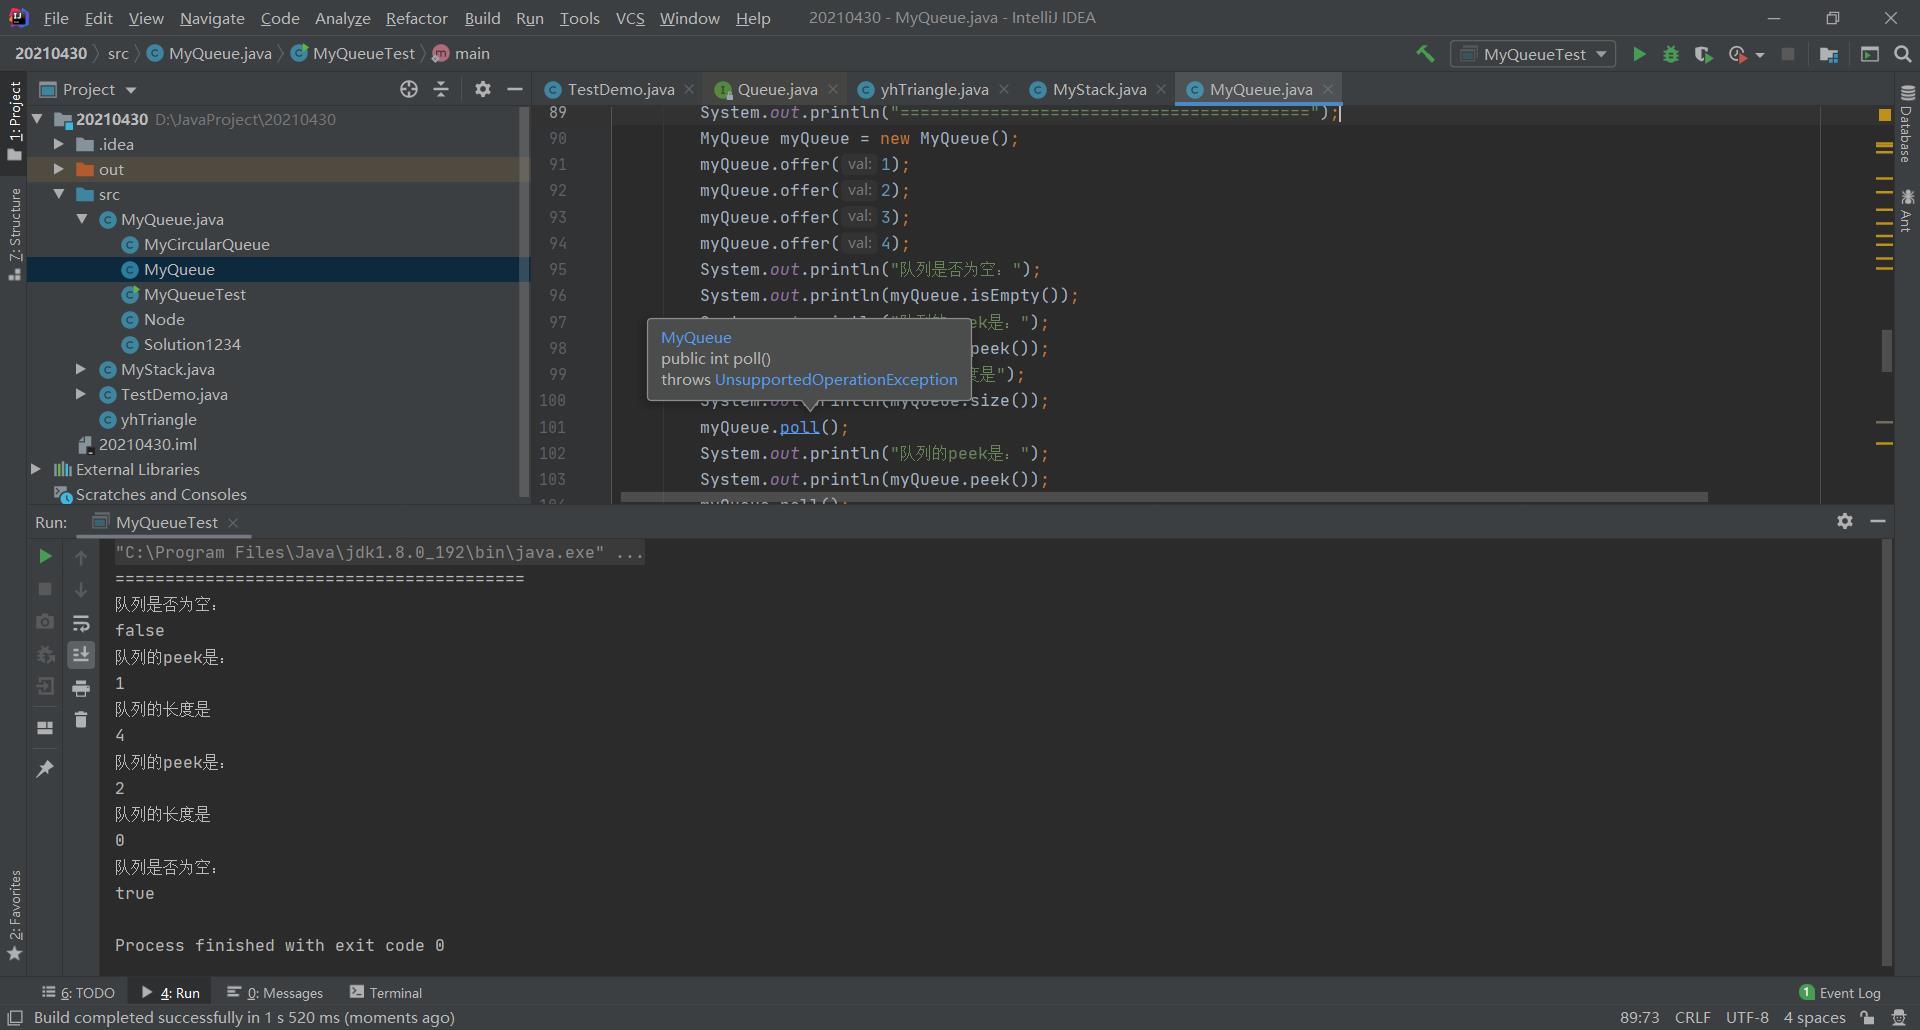Expand External Libraries node
This screenshot has height=1030, width=1920.
pos(37,469)
